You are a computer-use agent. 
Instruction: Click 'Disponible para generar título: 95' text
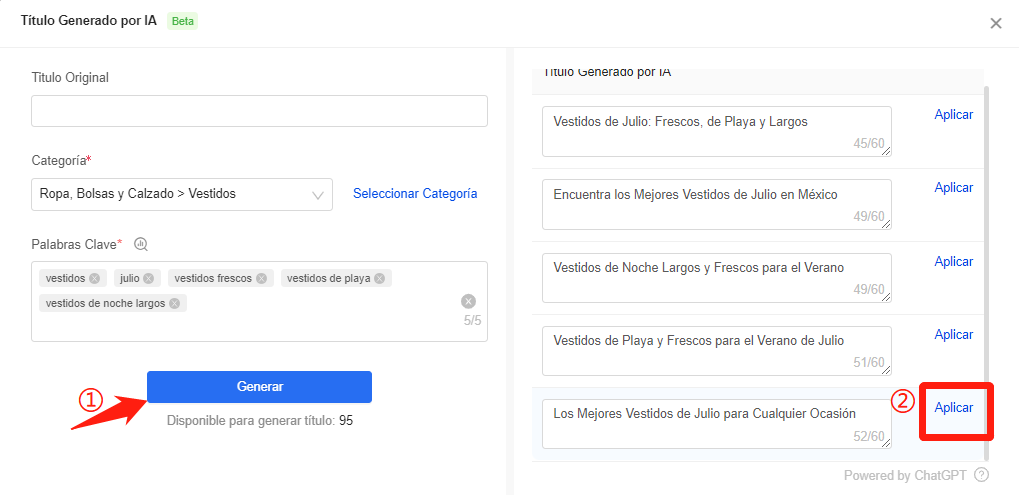coord(260,421)
